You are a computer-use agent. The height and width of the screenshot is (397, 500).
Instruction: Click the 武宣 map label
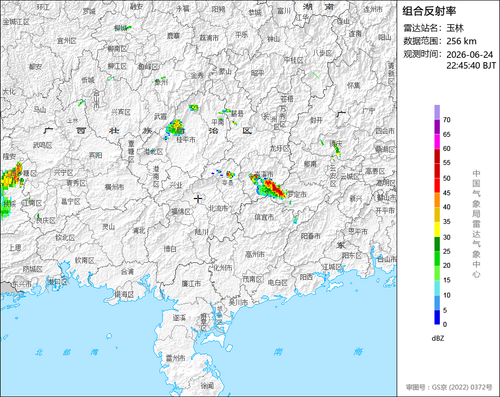coord(160,117)
